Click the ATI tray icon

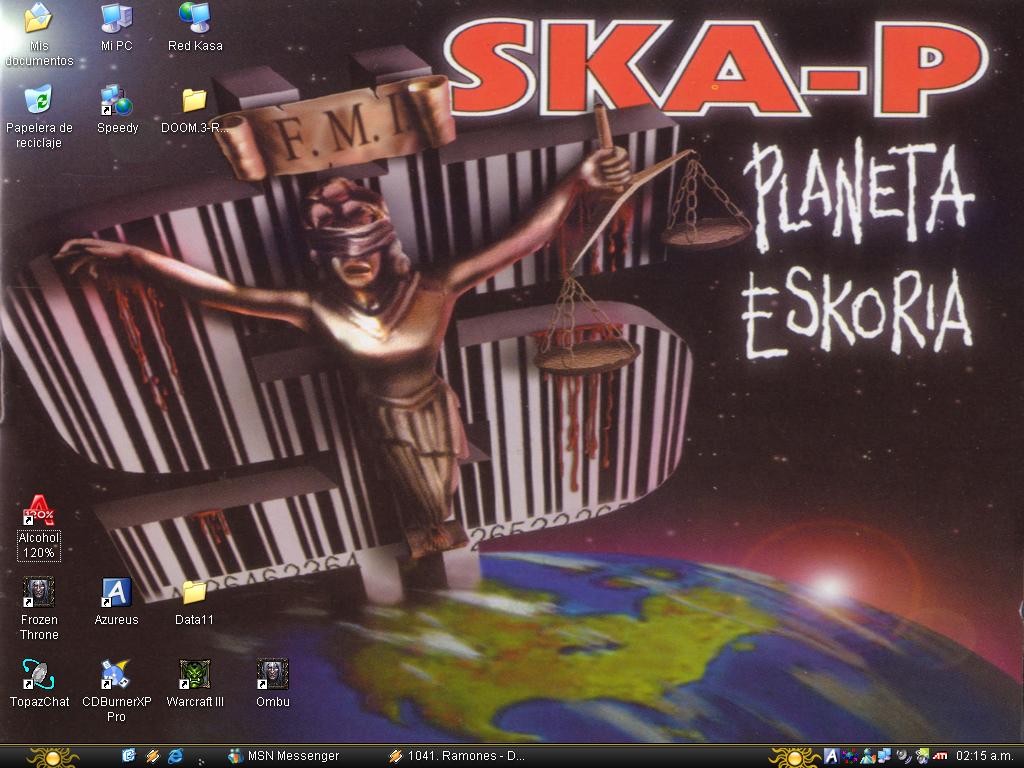coord(940,756)
